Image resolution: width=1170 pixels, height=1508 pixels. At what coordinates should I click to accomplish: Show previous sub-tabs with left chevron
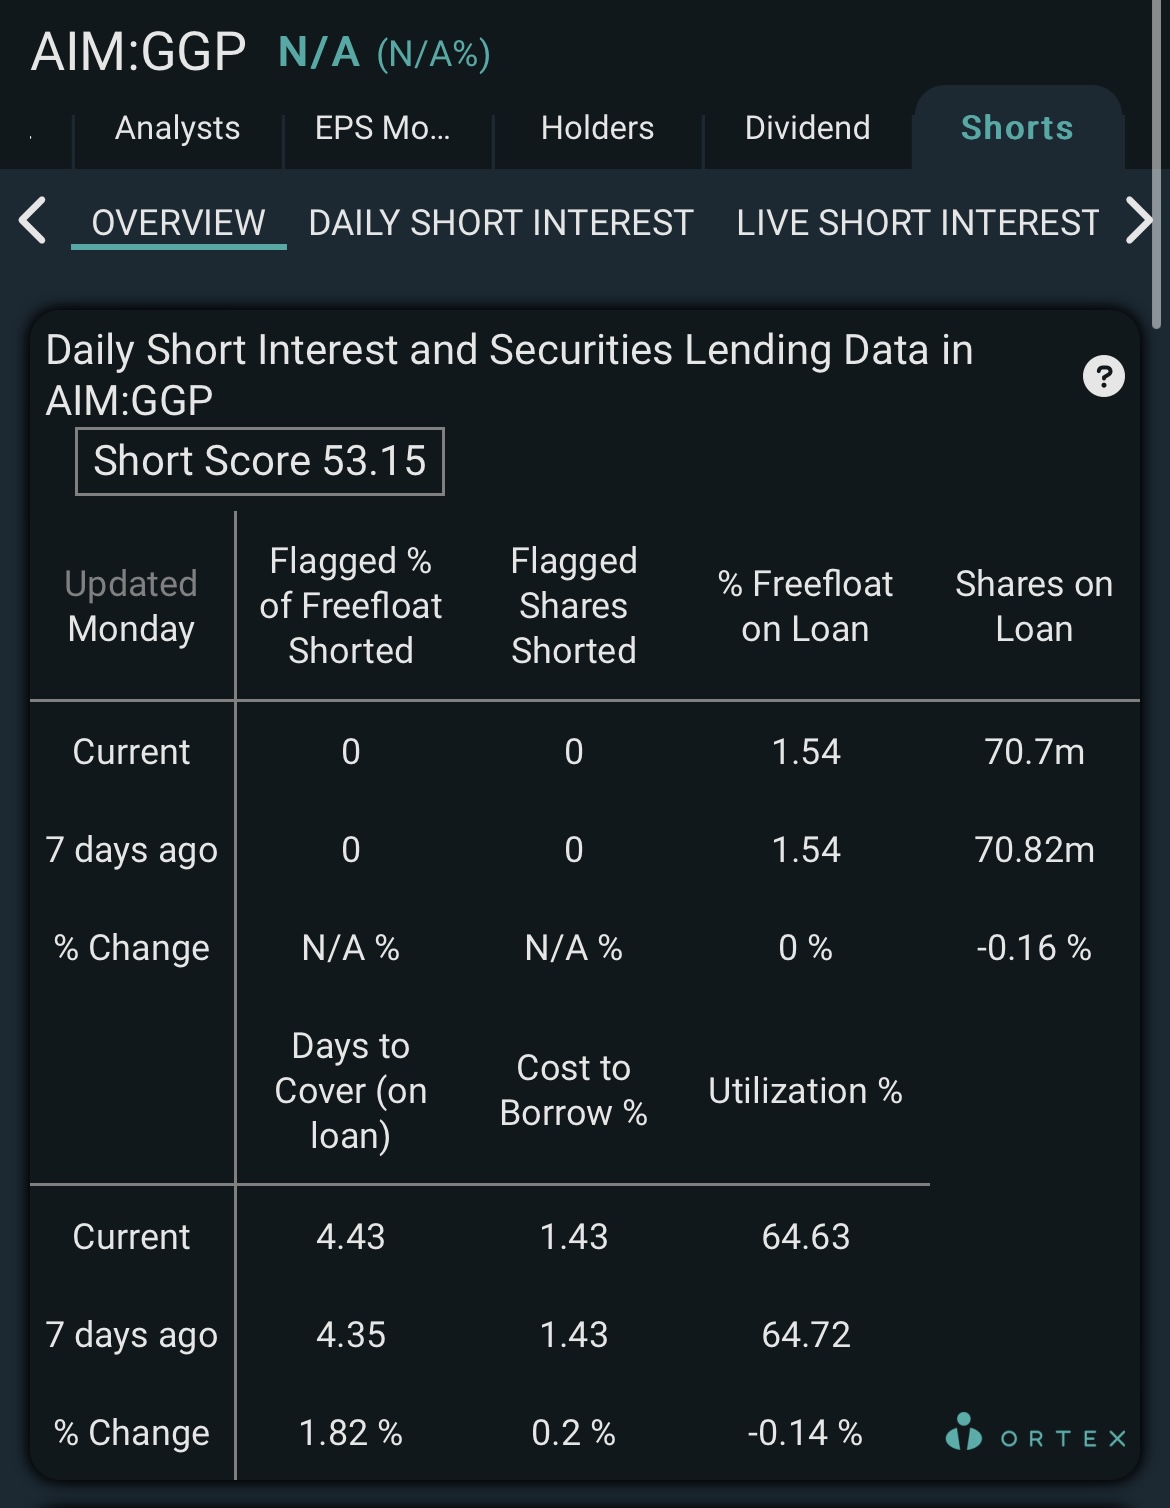pyautogui.click(x=33, y=221)
